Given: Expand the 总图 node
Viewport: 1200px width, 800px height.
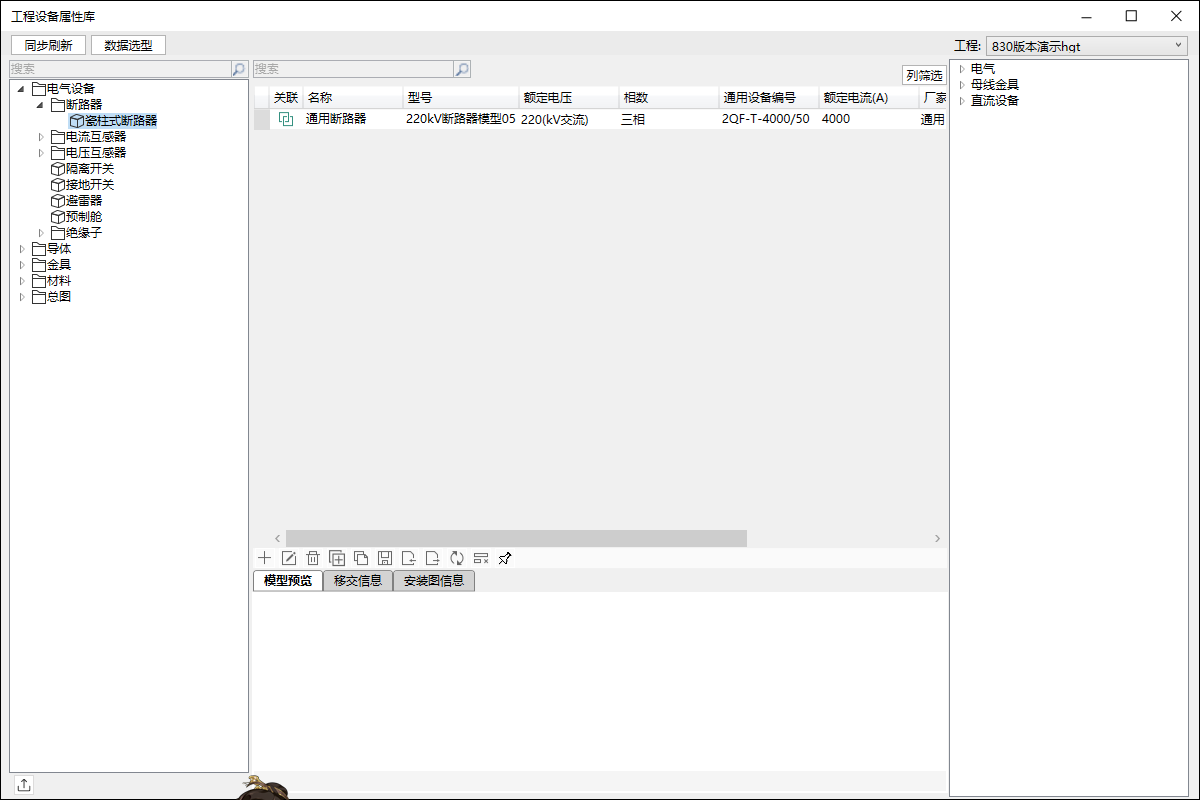Looking at the screenshot, I should 22,297.
